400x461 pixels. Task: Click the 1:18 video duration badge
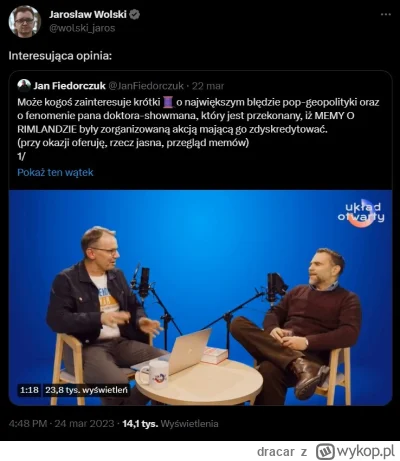[29, 390]
